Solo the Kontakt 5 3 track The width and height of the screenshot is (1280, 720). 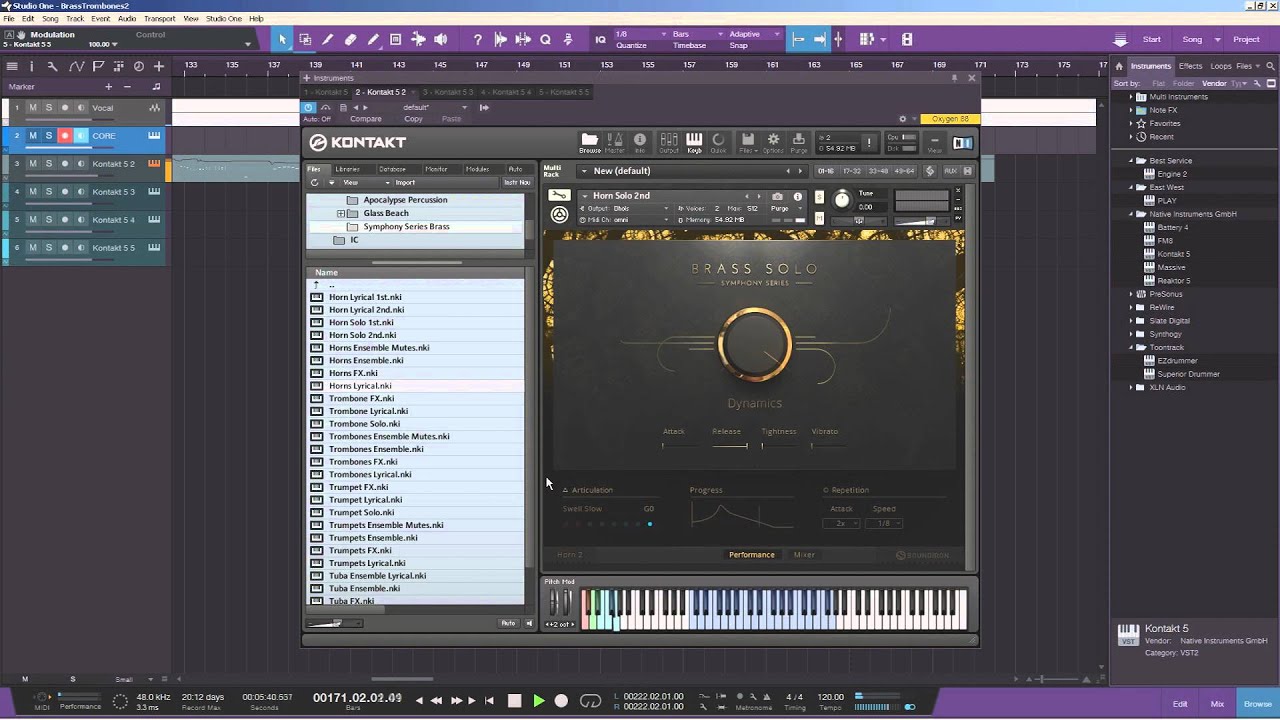click(48, 192)
